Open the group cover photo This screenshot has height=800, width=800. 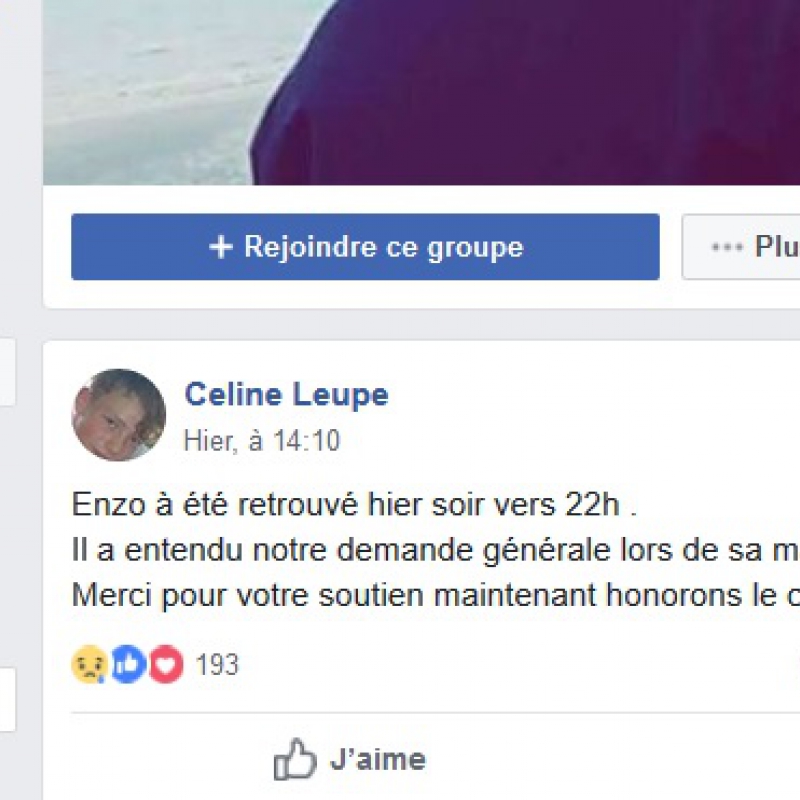pyautogui.click(x=420, y=90)
